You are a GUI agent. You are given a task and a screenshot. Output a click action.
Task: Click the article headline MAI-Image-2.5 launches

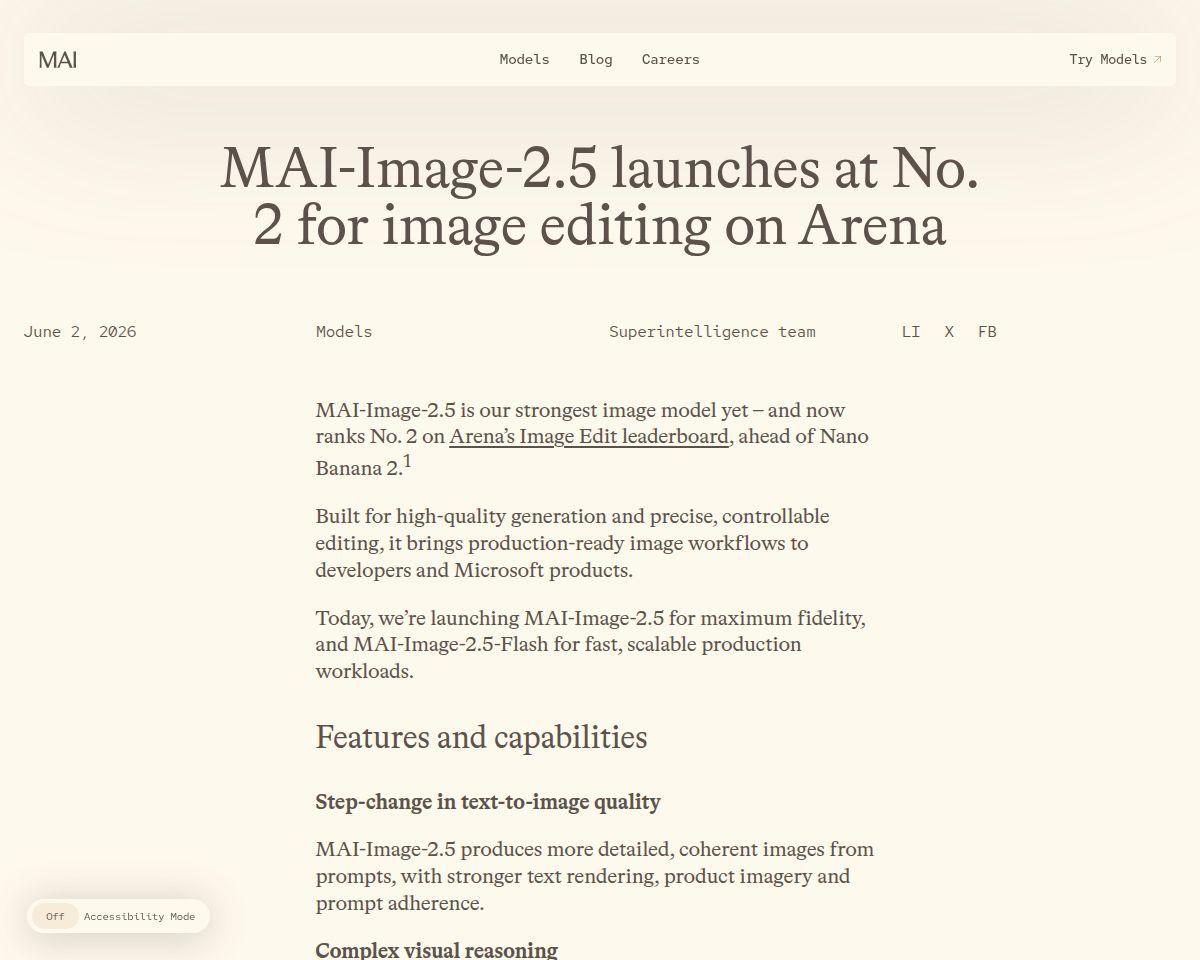point(600,196)
